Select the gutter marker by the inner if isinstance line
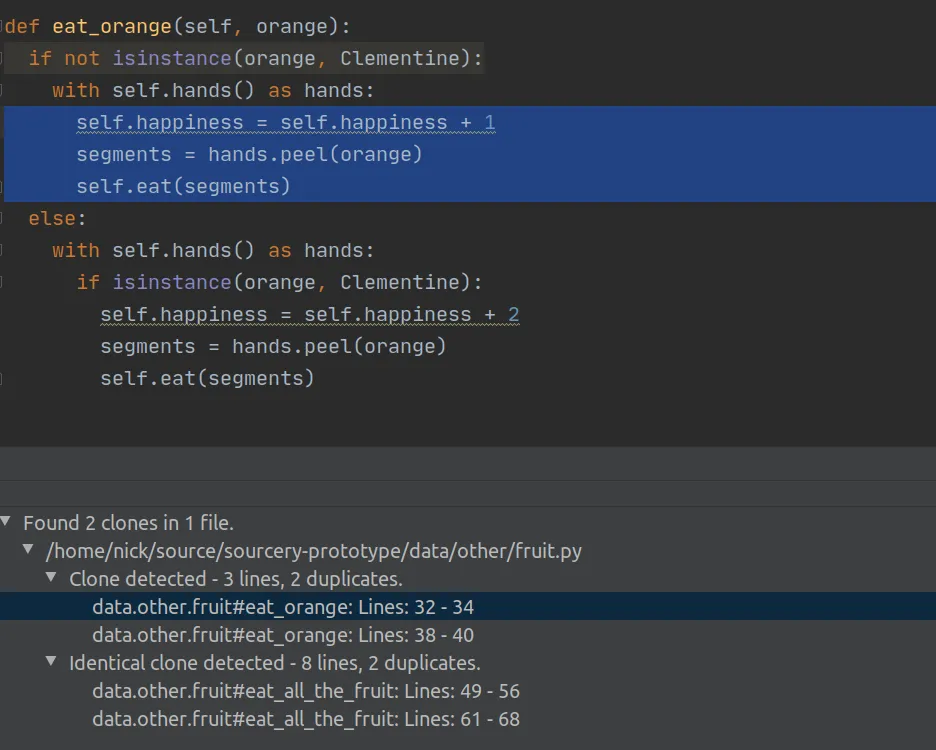Screen dimensions: 936x750 coord(5,282)
